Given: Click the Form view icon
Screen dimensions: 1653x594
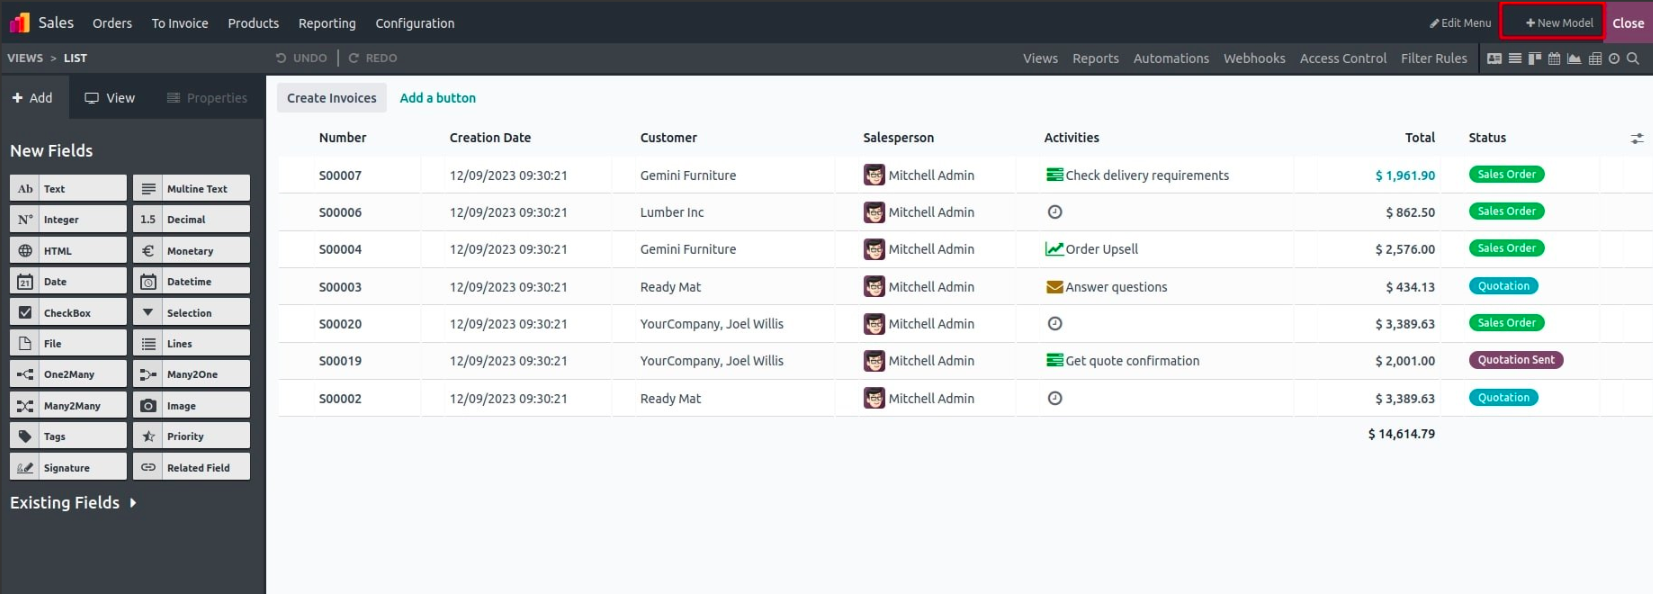Looking at the screenshot, I should 1494,59.
